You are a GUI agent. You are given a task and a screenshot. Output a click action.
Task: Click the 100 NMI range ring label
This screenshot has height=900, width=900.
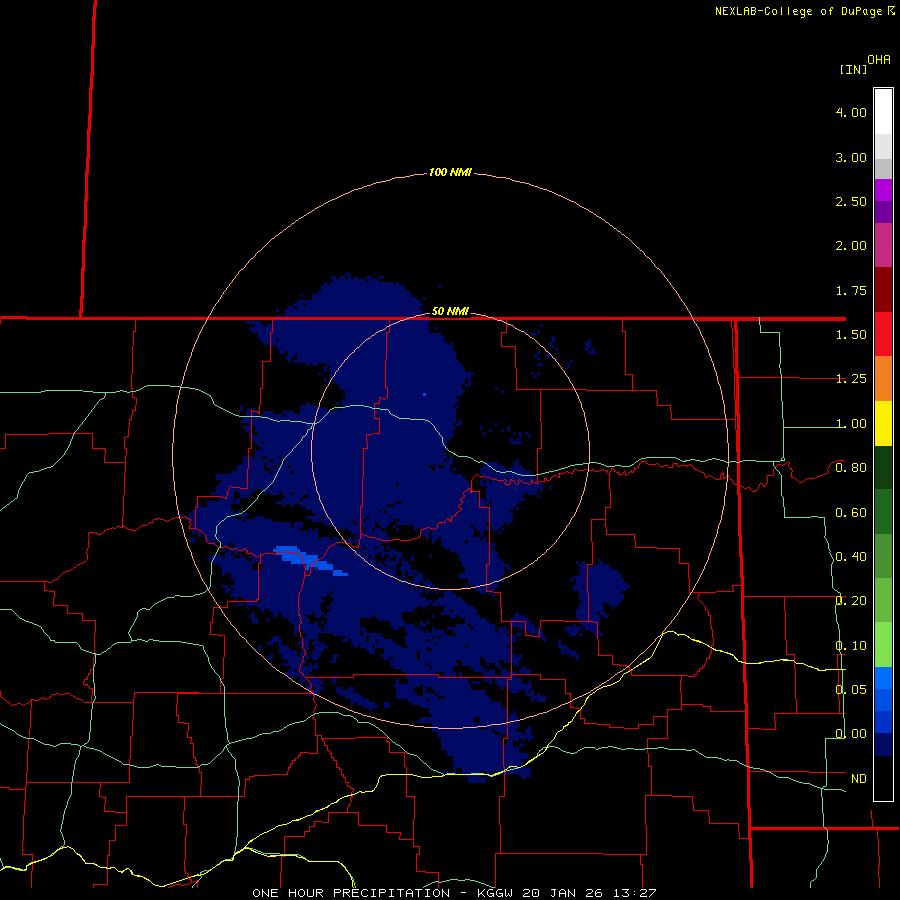tap(450, 172)
